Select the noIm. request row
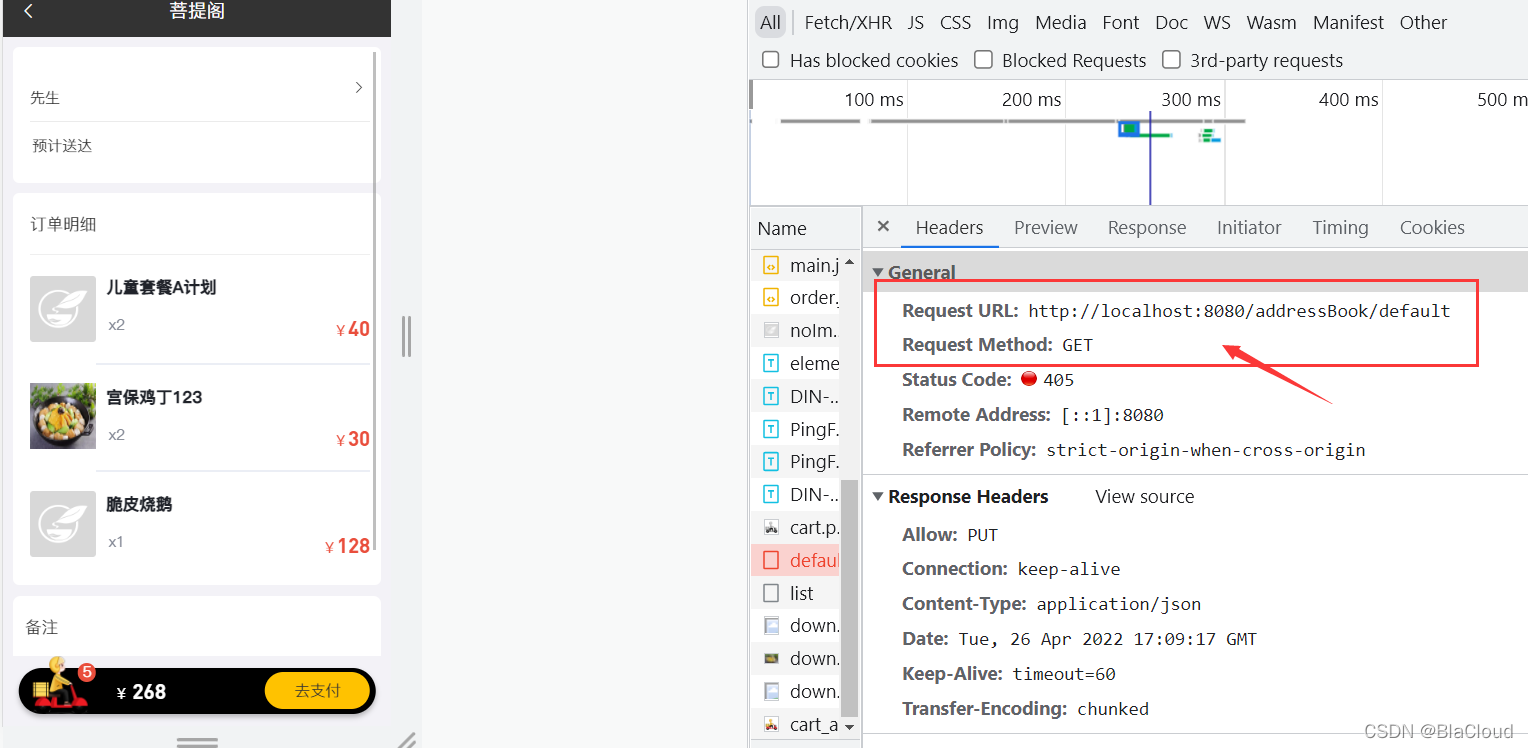Viewport: 1528px width, 748px height. tap(796, 330)
